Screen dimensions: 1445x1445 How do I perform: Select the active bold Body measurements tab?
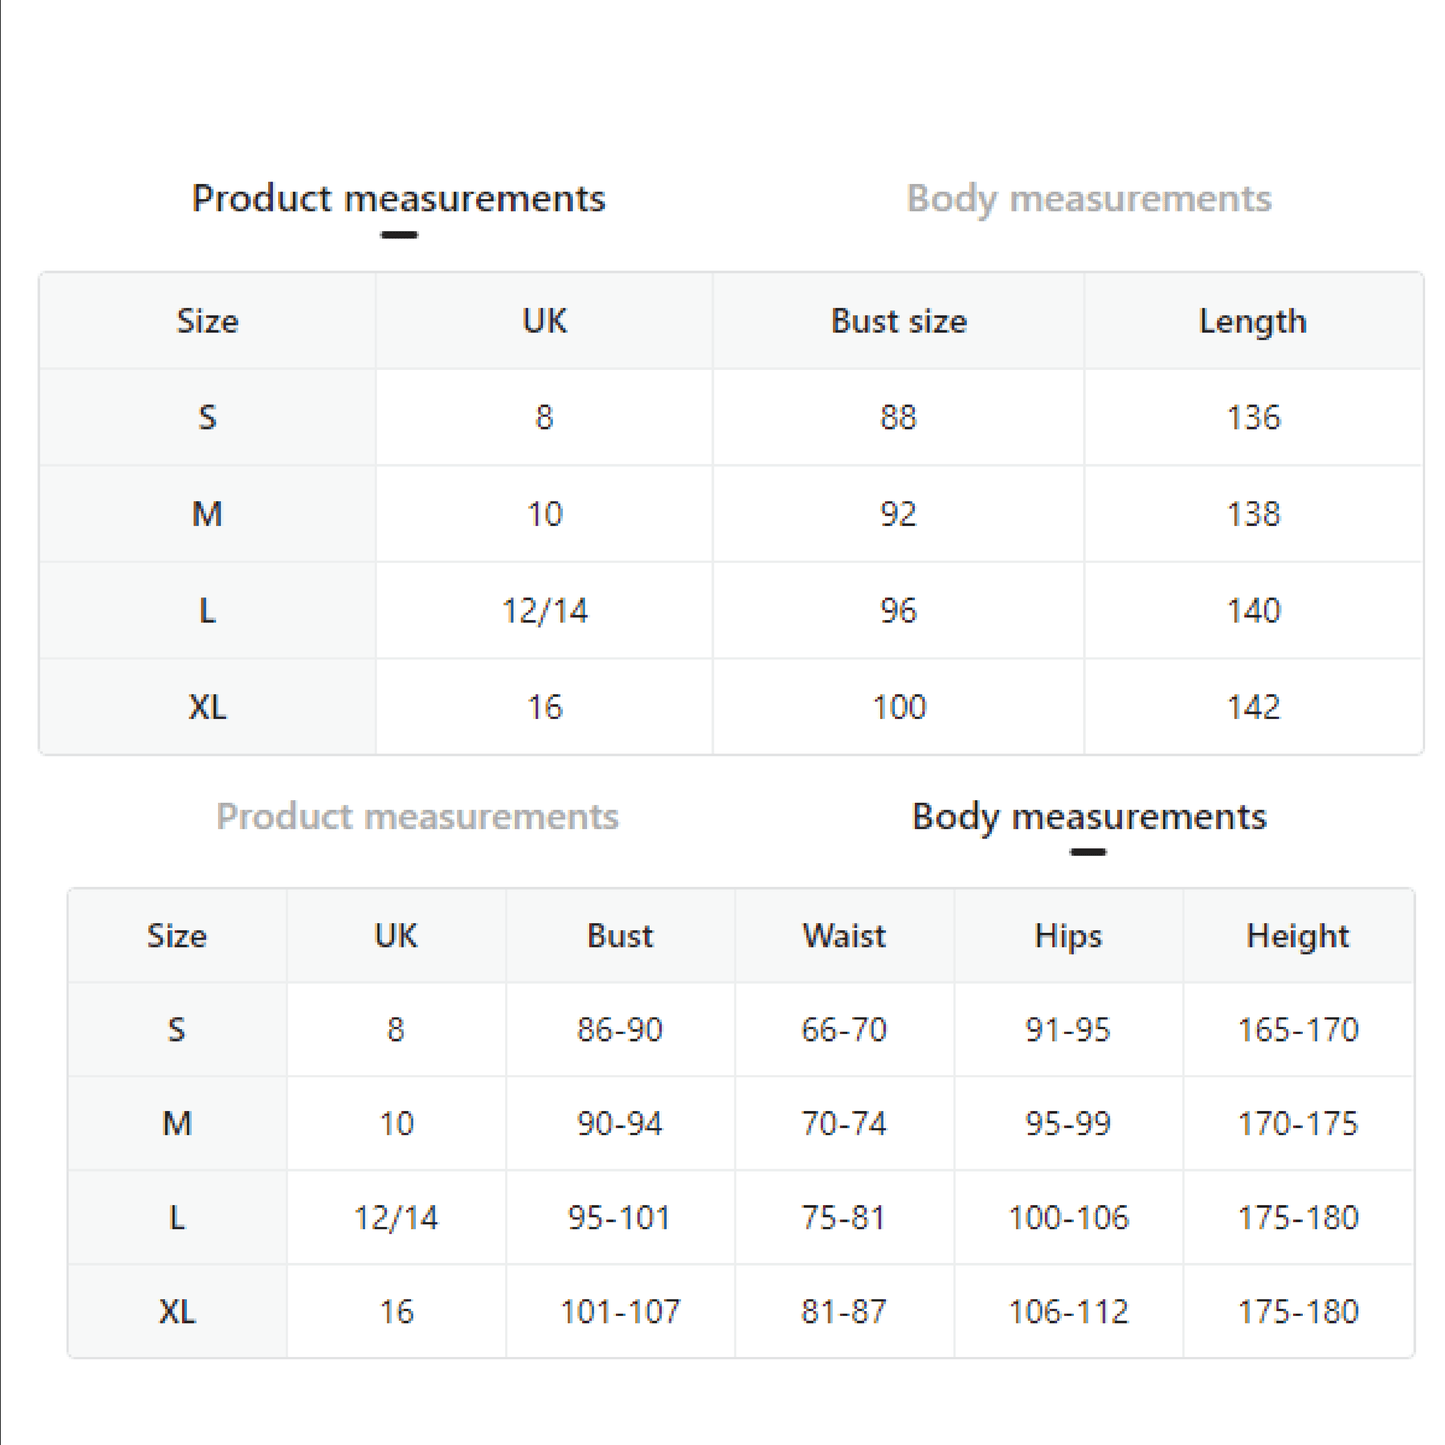tap(1088, 817)
